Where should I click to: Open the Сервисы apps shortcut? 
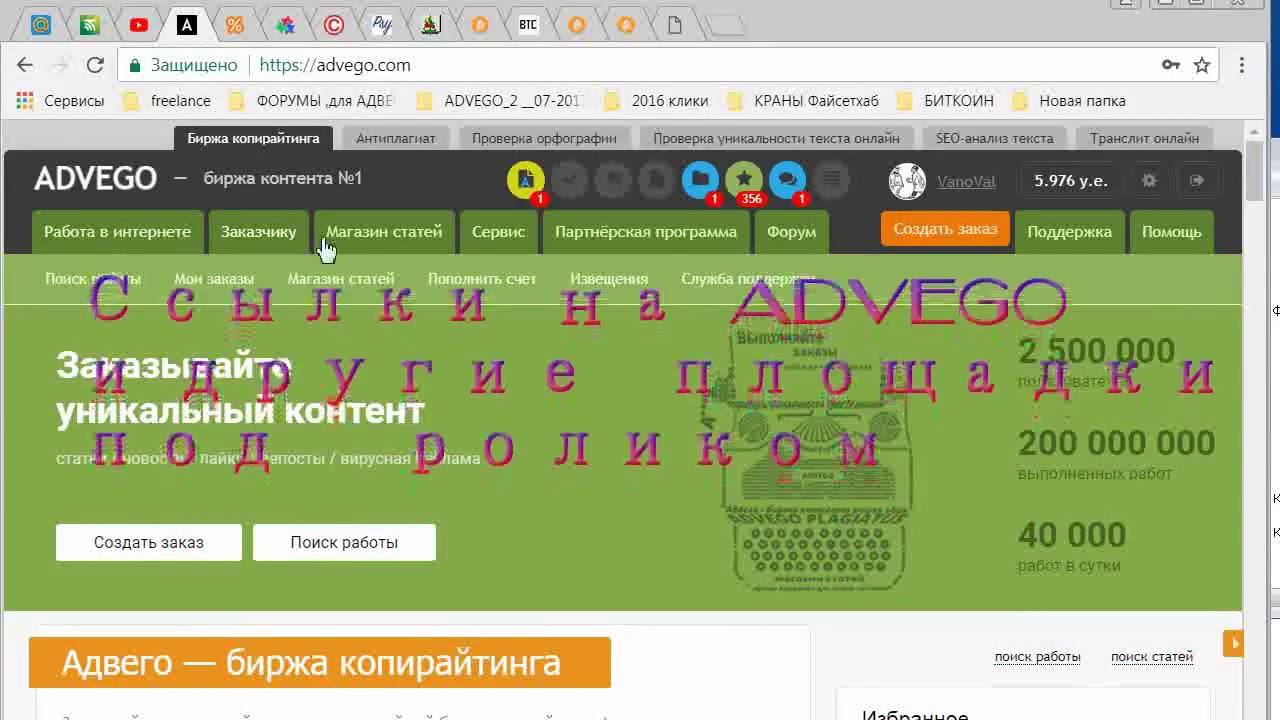pyautogui.click(x=60, y=100)
